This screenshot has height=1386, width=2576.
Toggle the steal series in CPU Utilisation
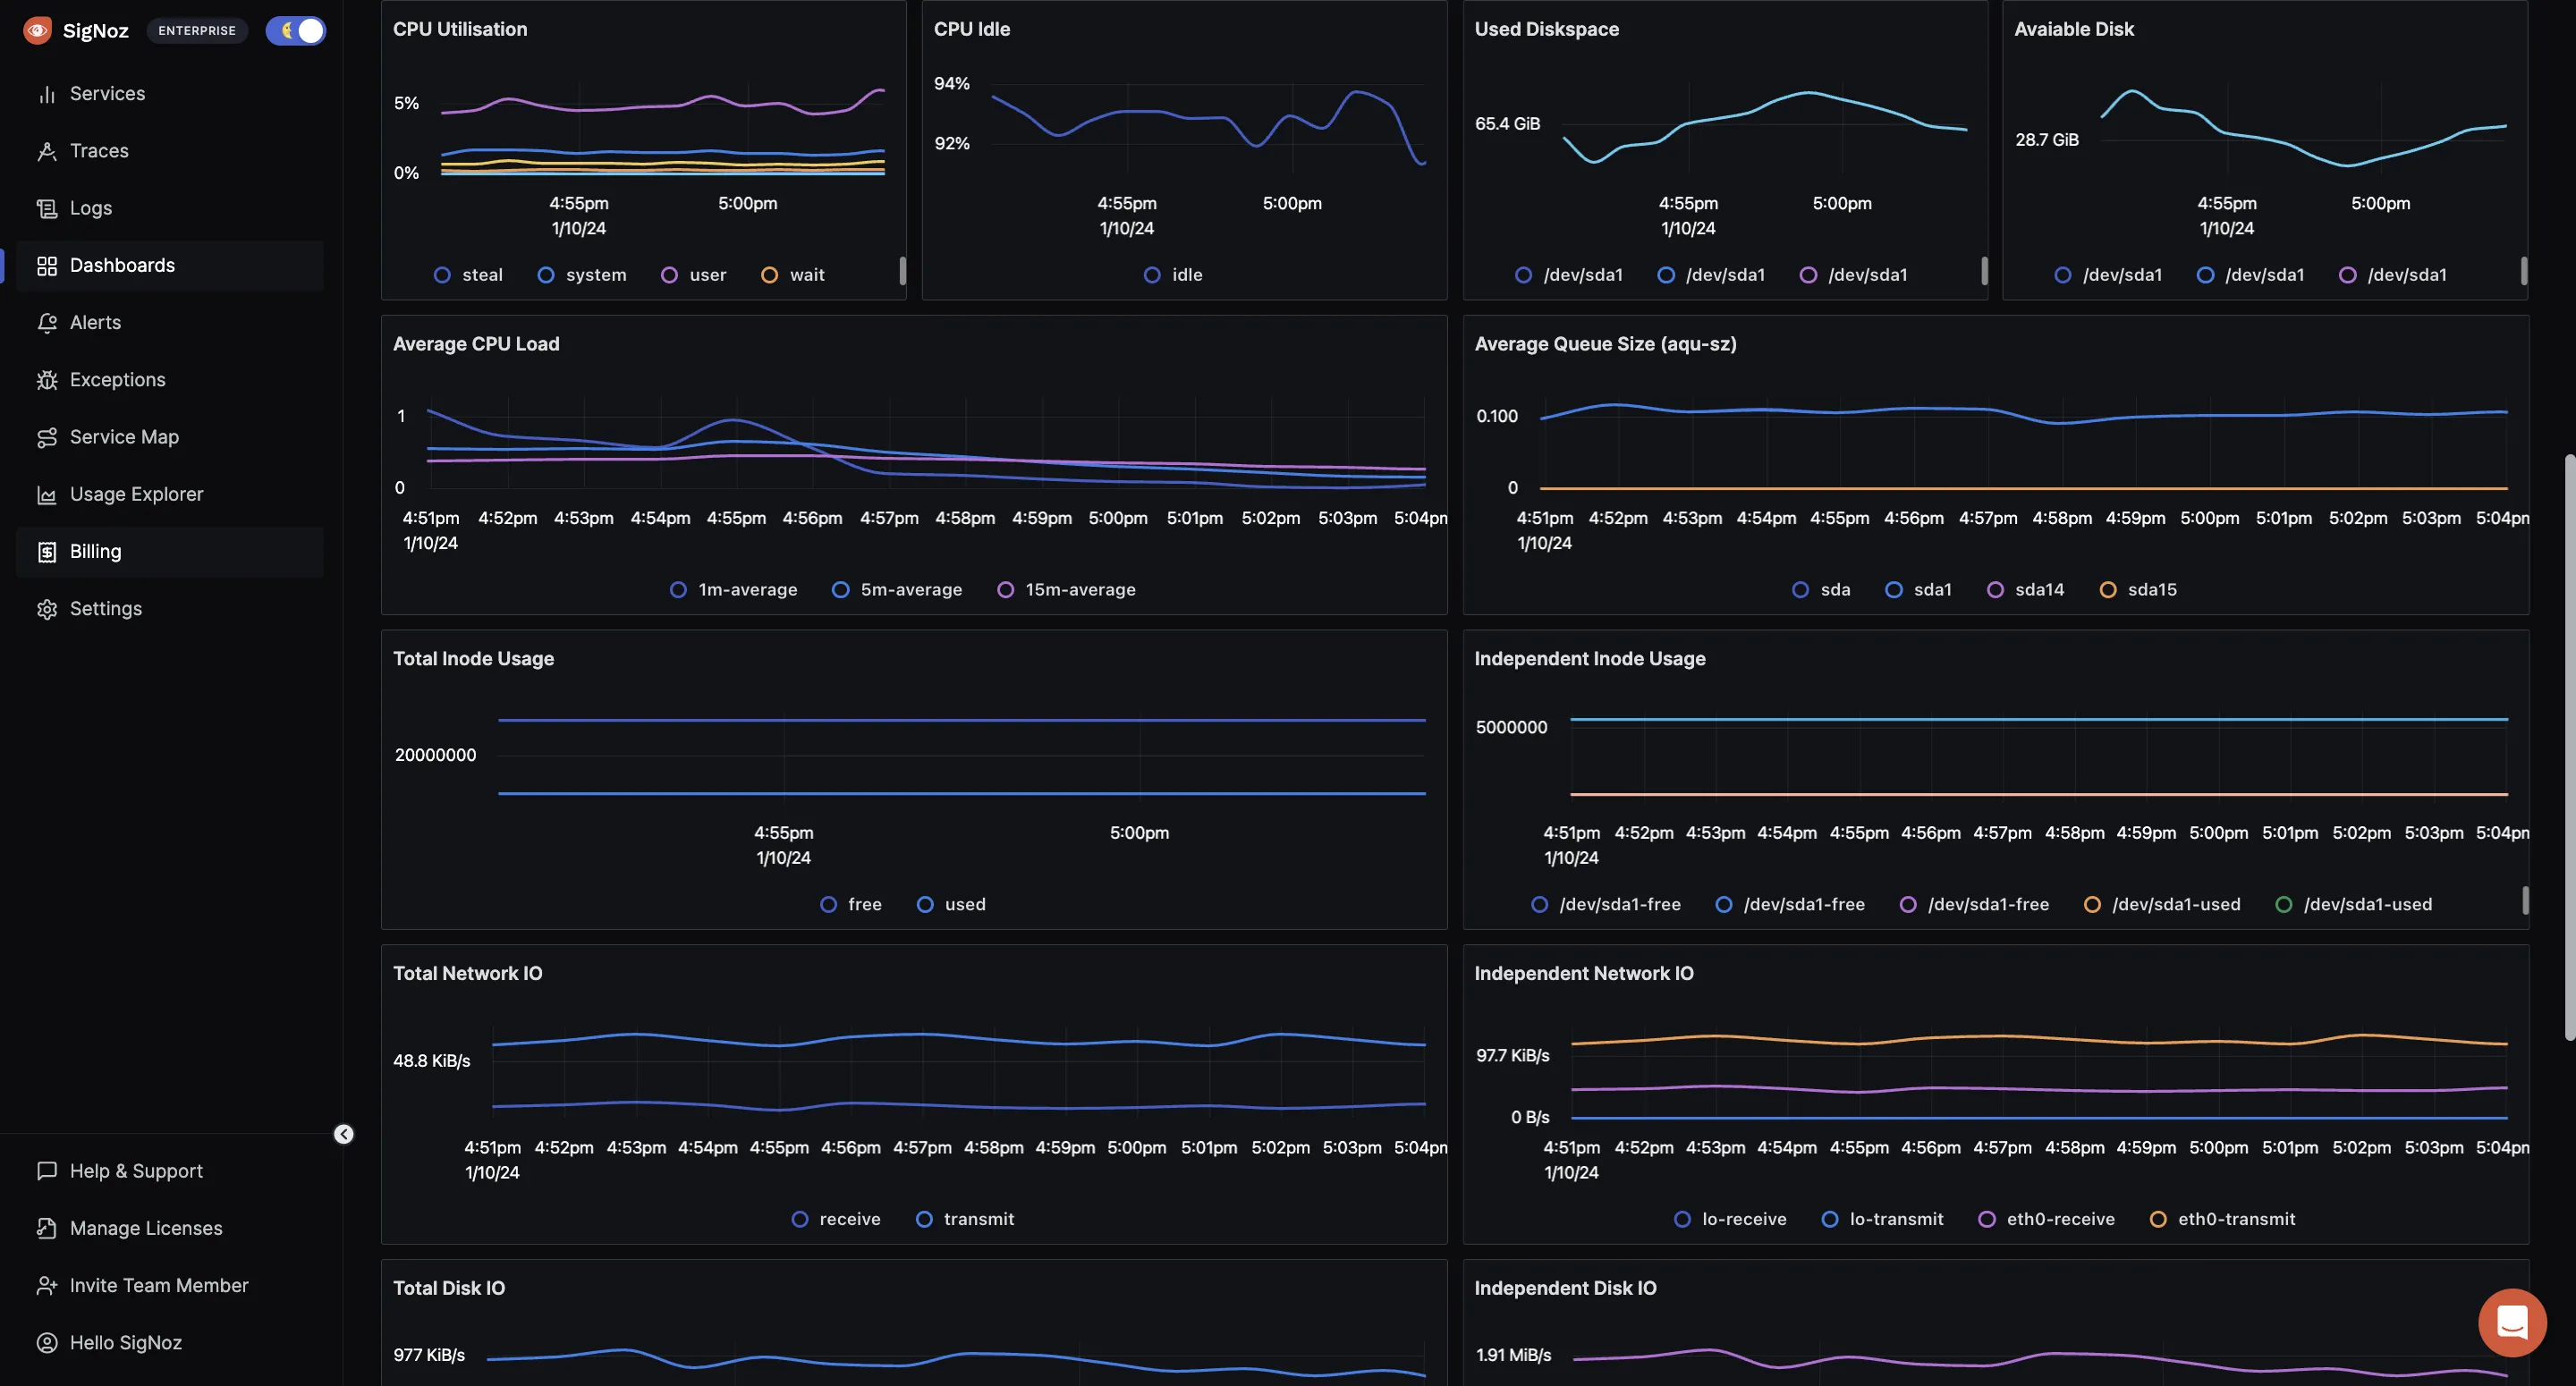pos(469,275)
